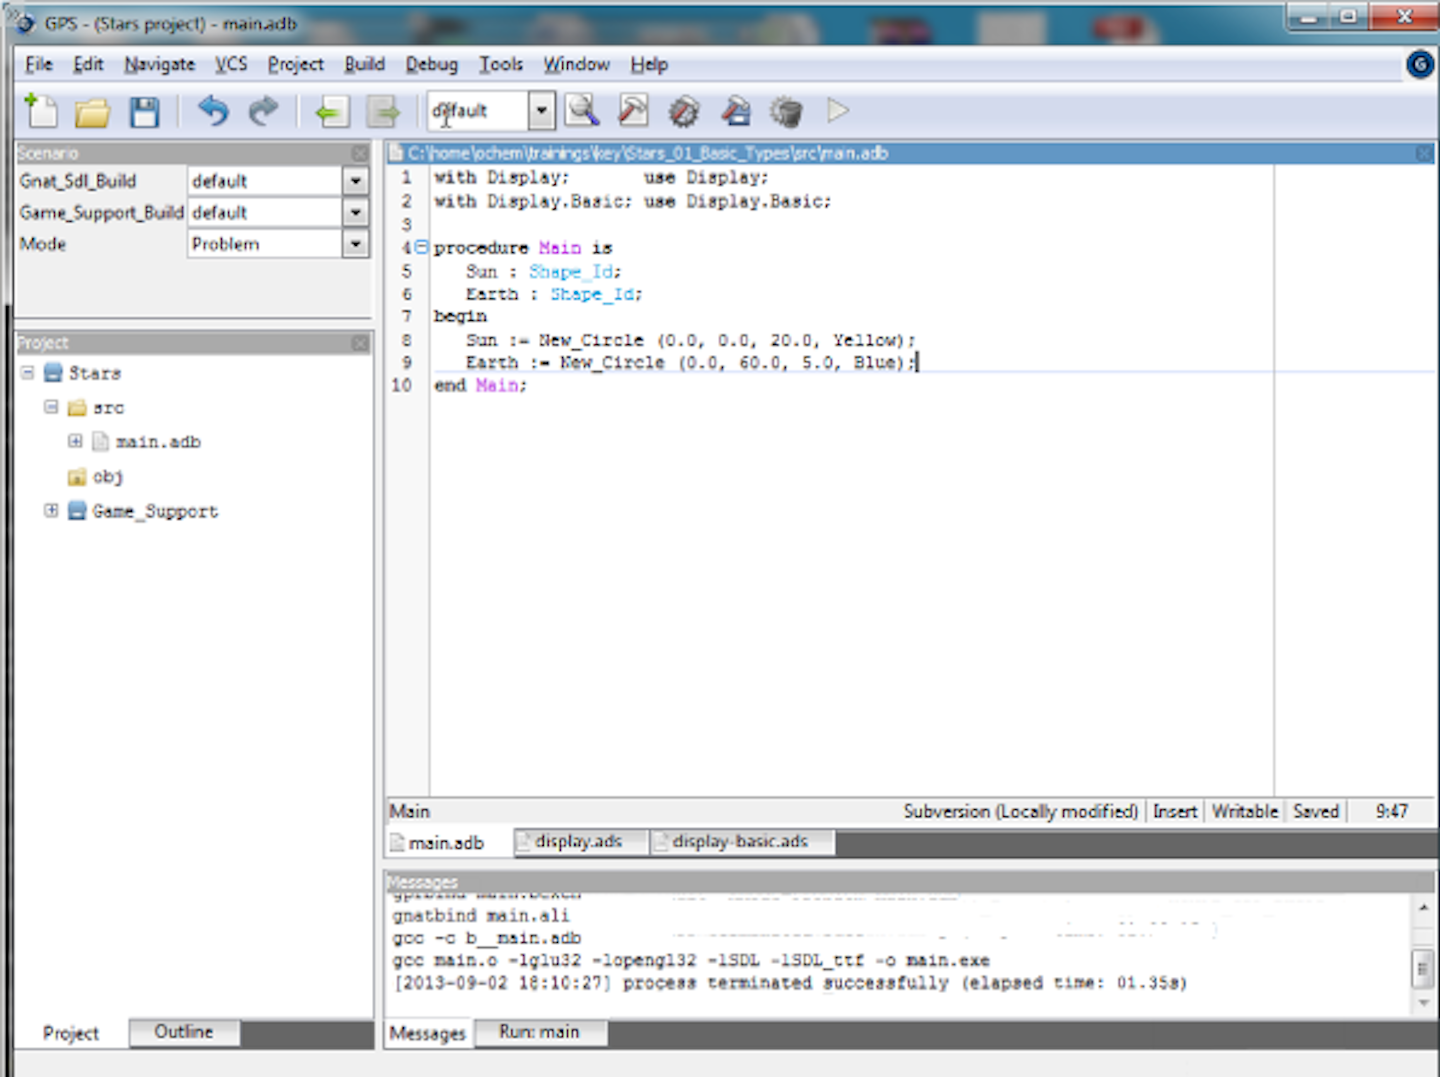Screen dimensions: 1440x1077
Task: Select the Stars project root
Action: coord(94,373)
